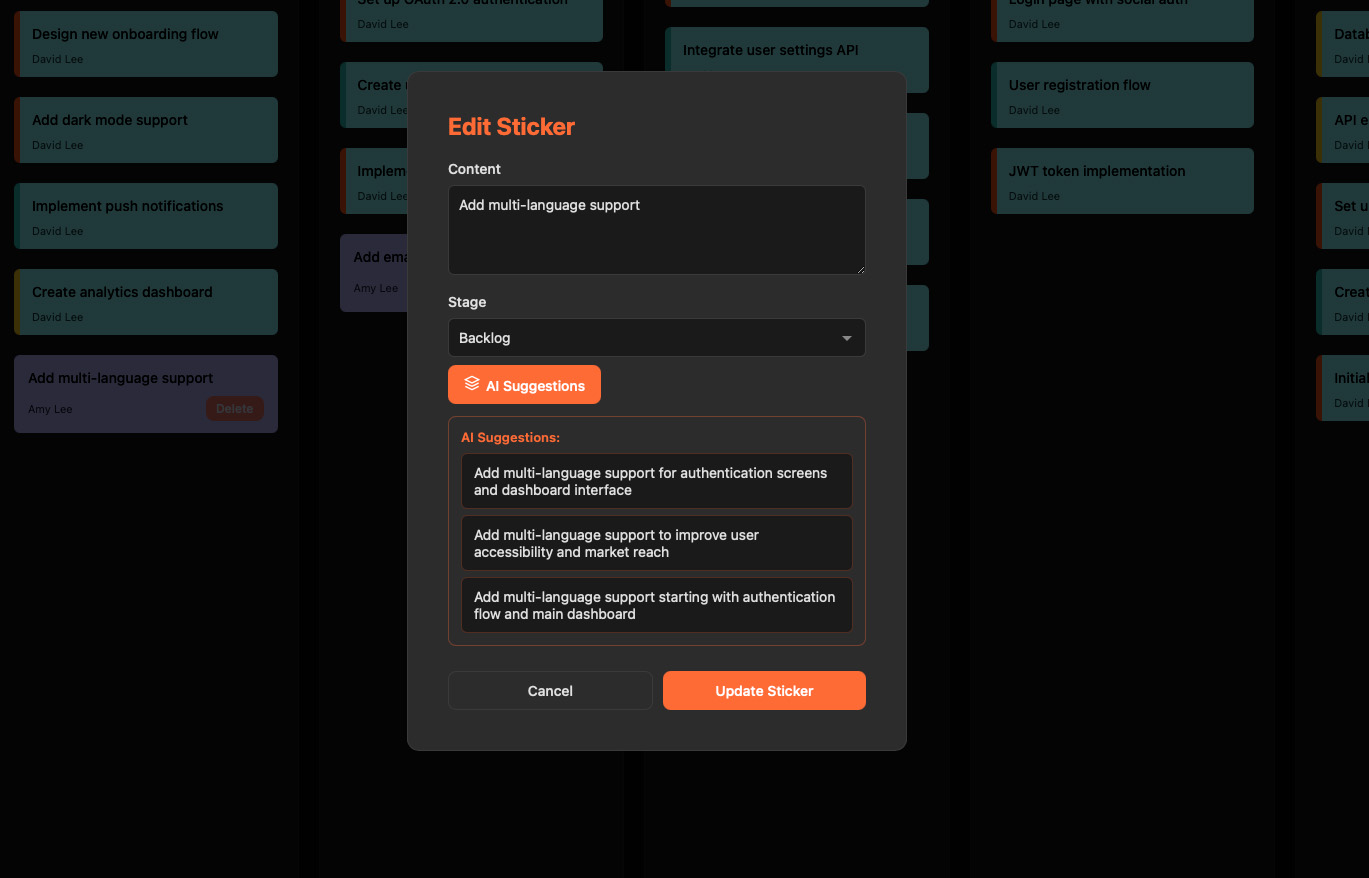
Task: Select suggestion about accessibility and market reach
Action: coord(656,543)
